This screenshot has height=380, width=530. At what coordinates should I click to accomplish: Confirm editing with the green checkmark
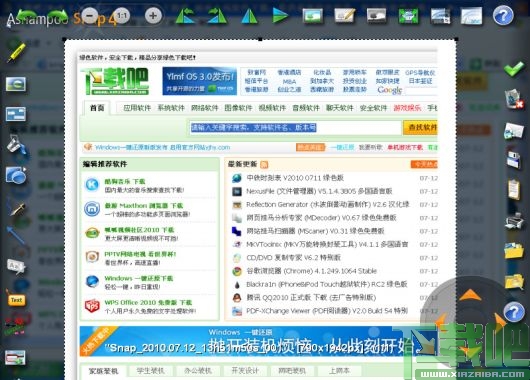pos(514,68)
